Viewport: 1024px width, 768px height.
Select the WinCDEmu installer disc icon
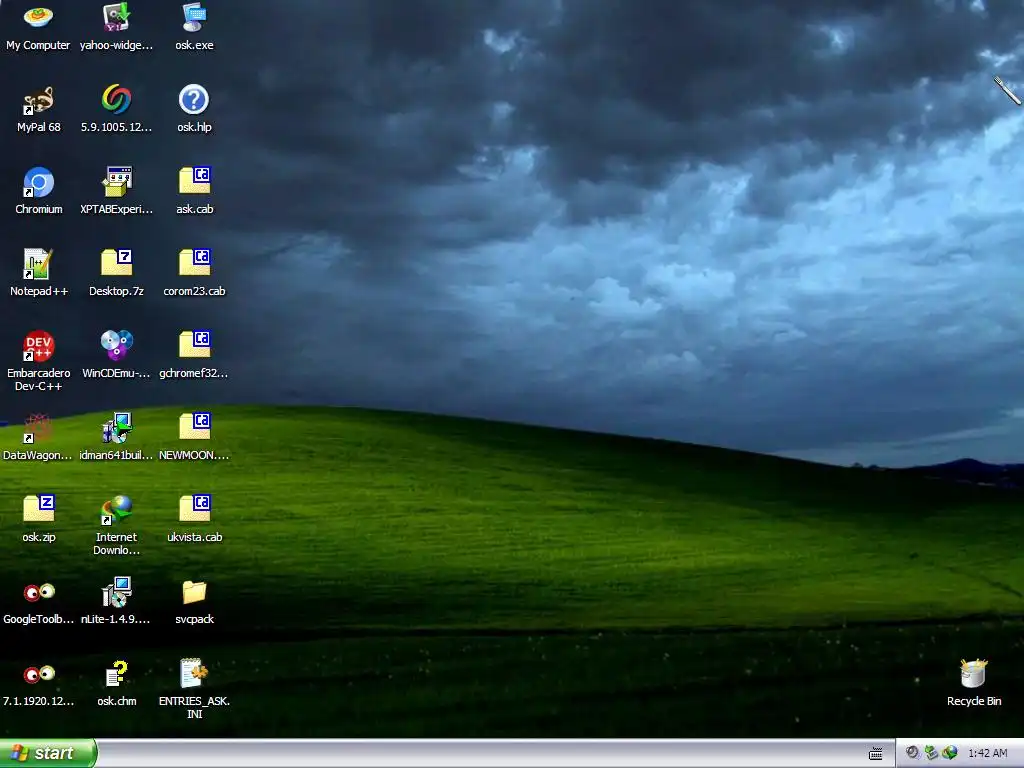(x=116, y=346)
